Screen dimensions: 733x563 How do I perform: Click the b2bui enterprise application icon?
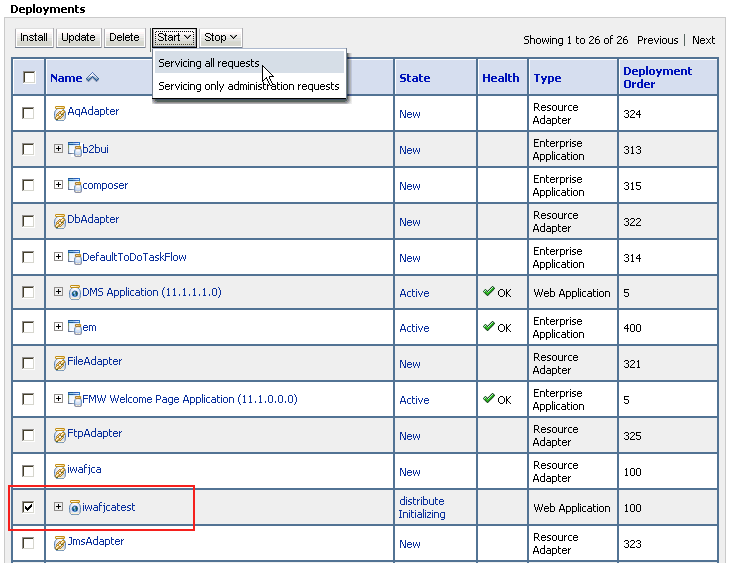[x=74, y=149]
